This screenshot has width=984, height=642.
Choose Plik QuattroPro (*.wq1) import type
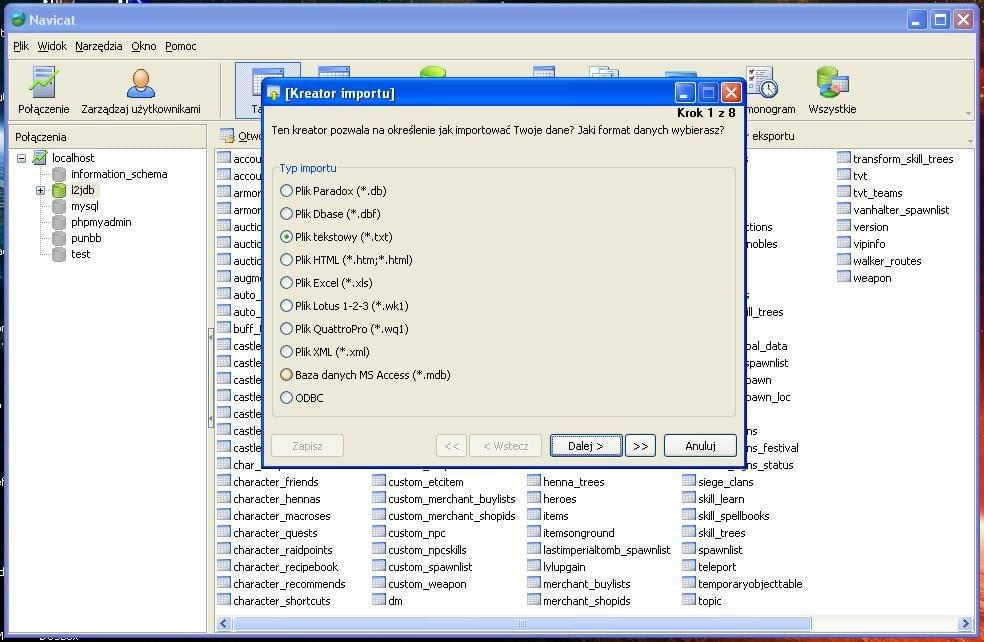click(x=286, y=329)
